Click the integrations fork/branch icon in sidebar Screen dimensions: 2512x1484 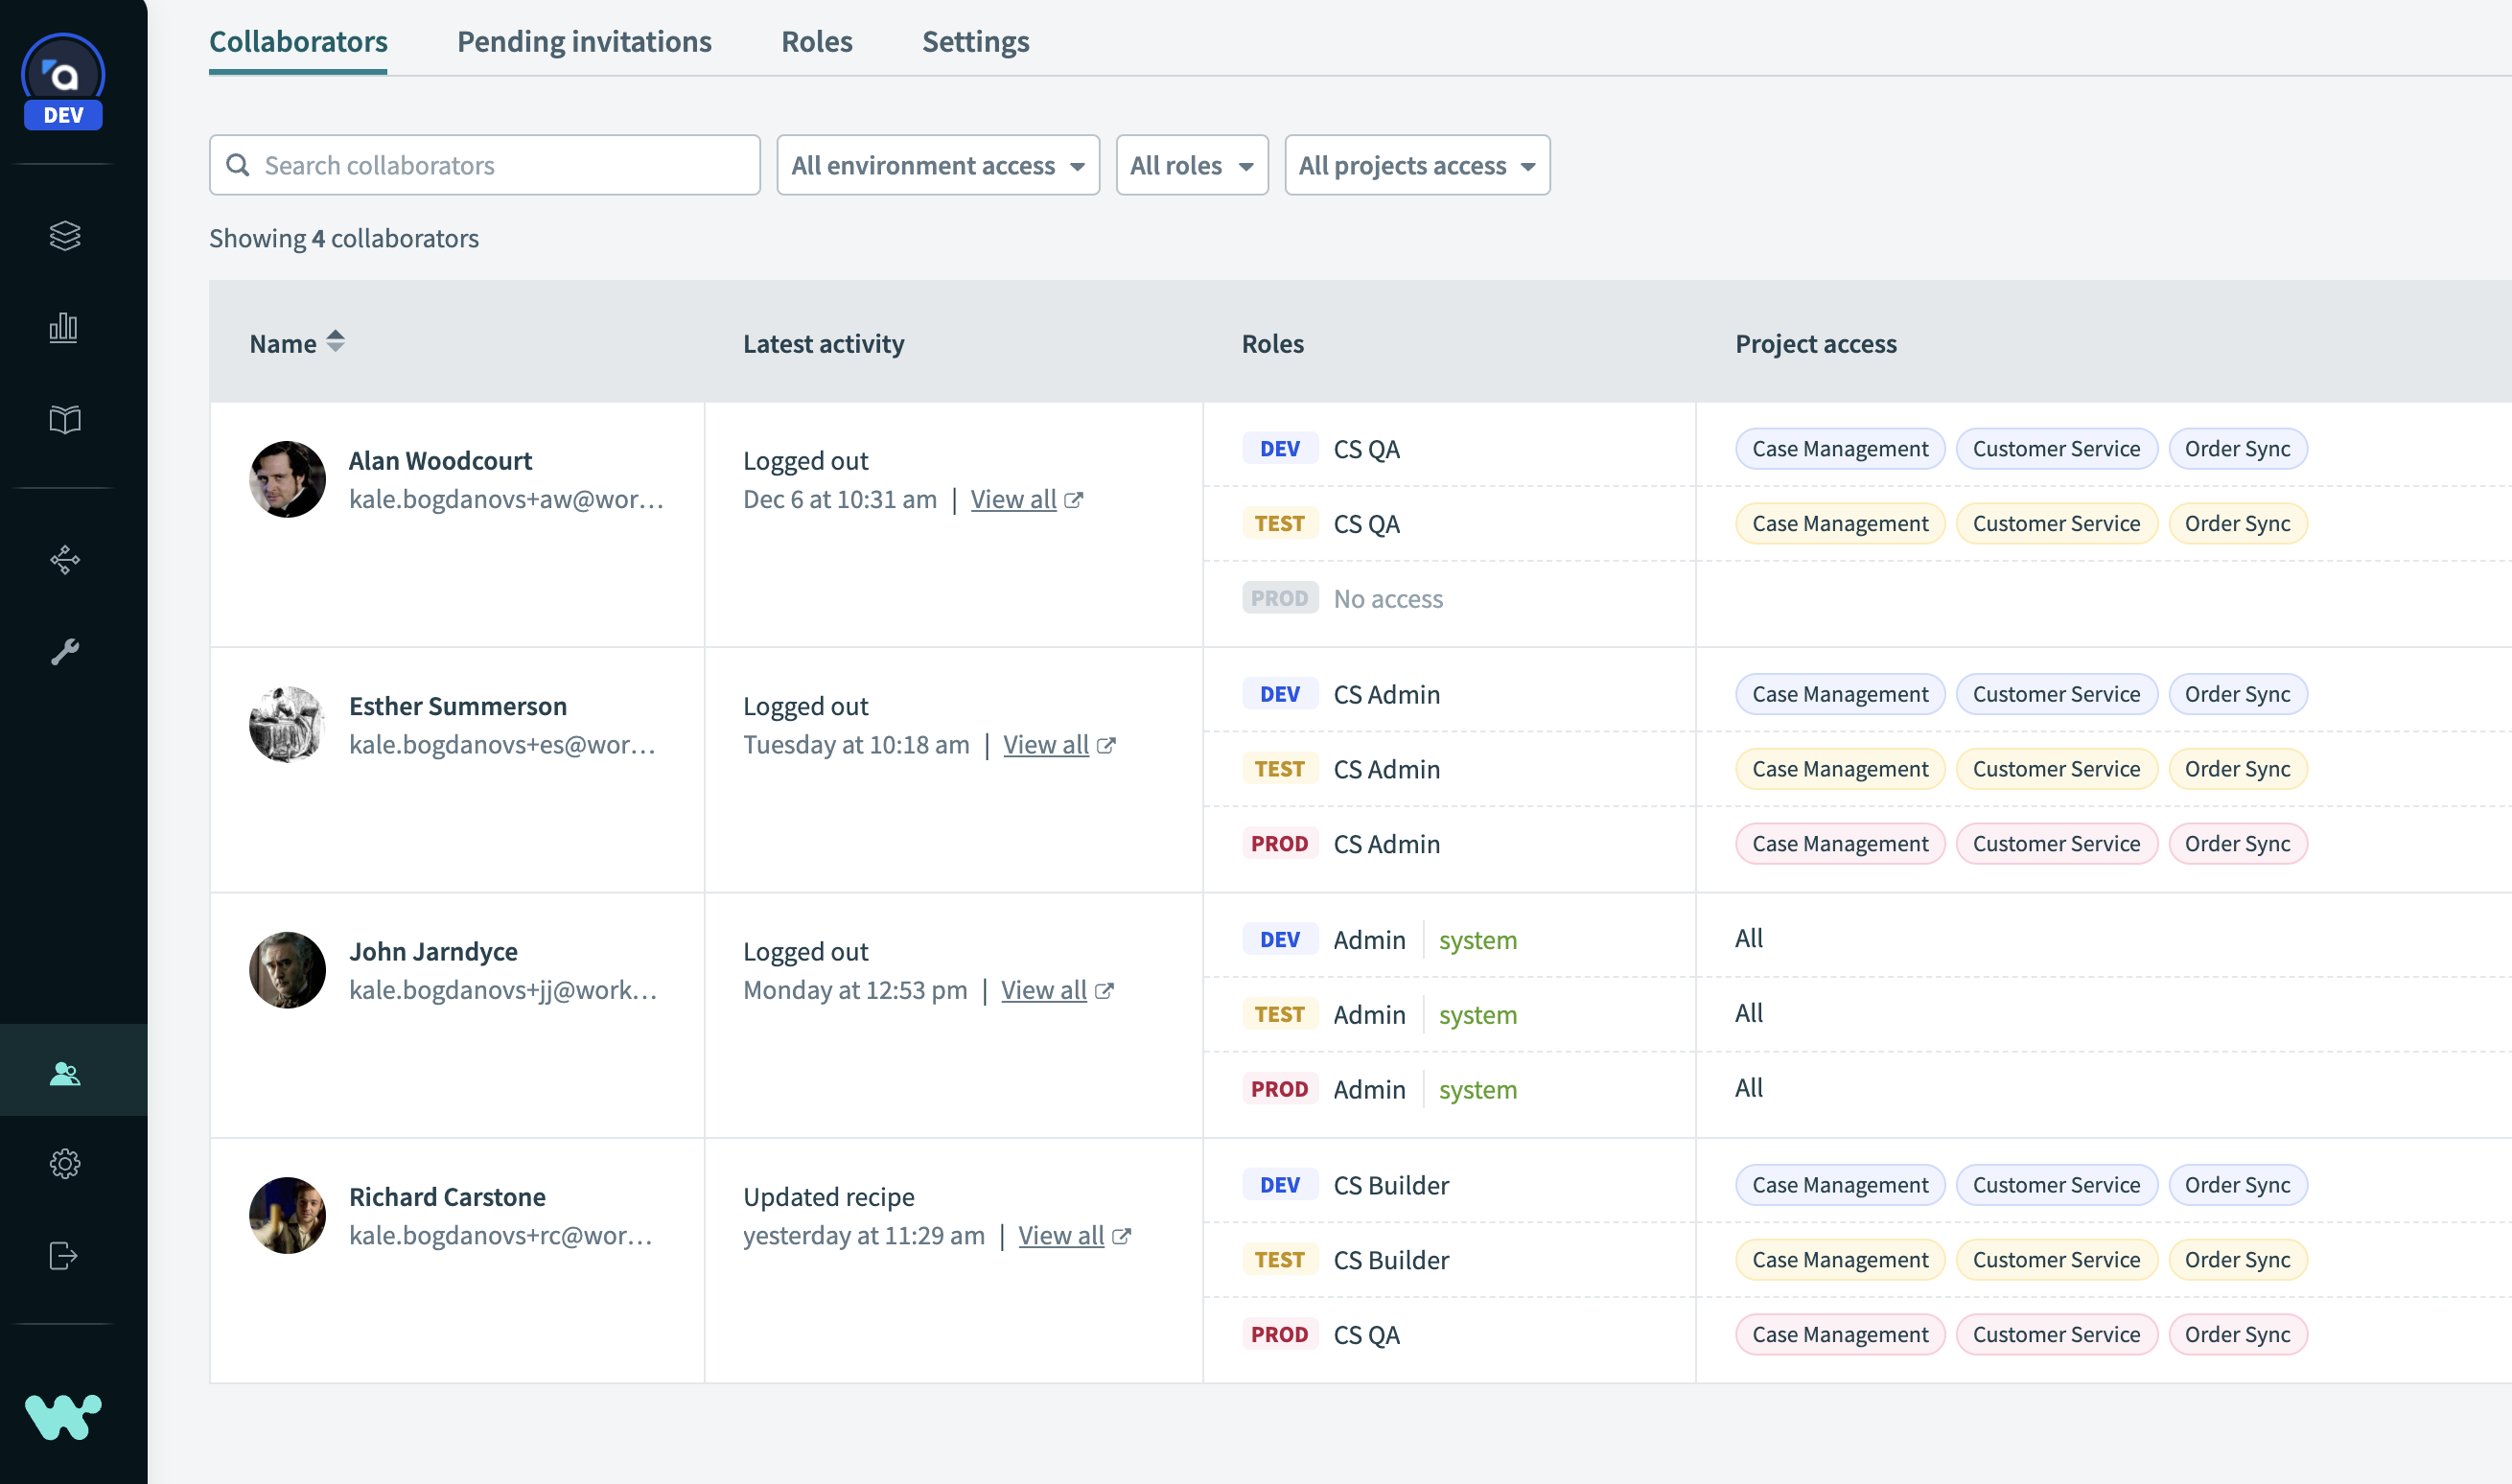coord(65,558)
